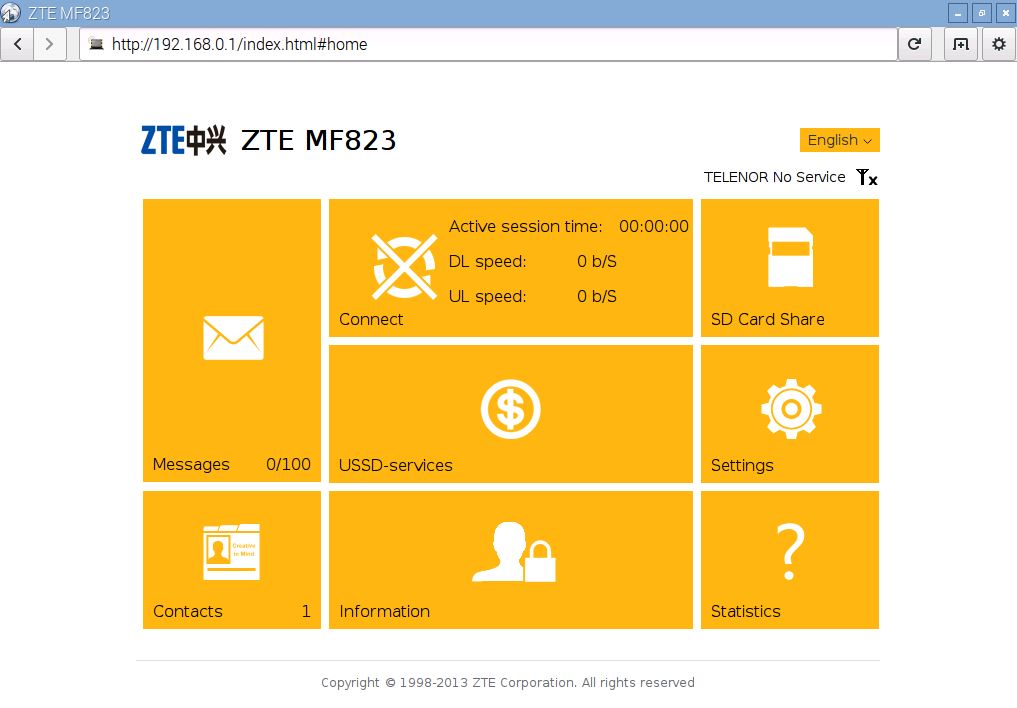Click browser app icon in title bar
This screenshot has width=1017, height=708.
pos(11,12)
